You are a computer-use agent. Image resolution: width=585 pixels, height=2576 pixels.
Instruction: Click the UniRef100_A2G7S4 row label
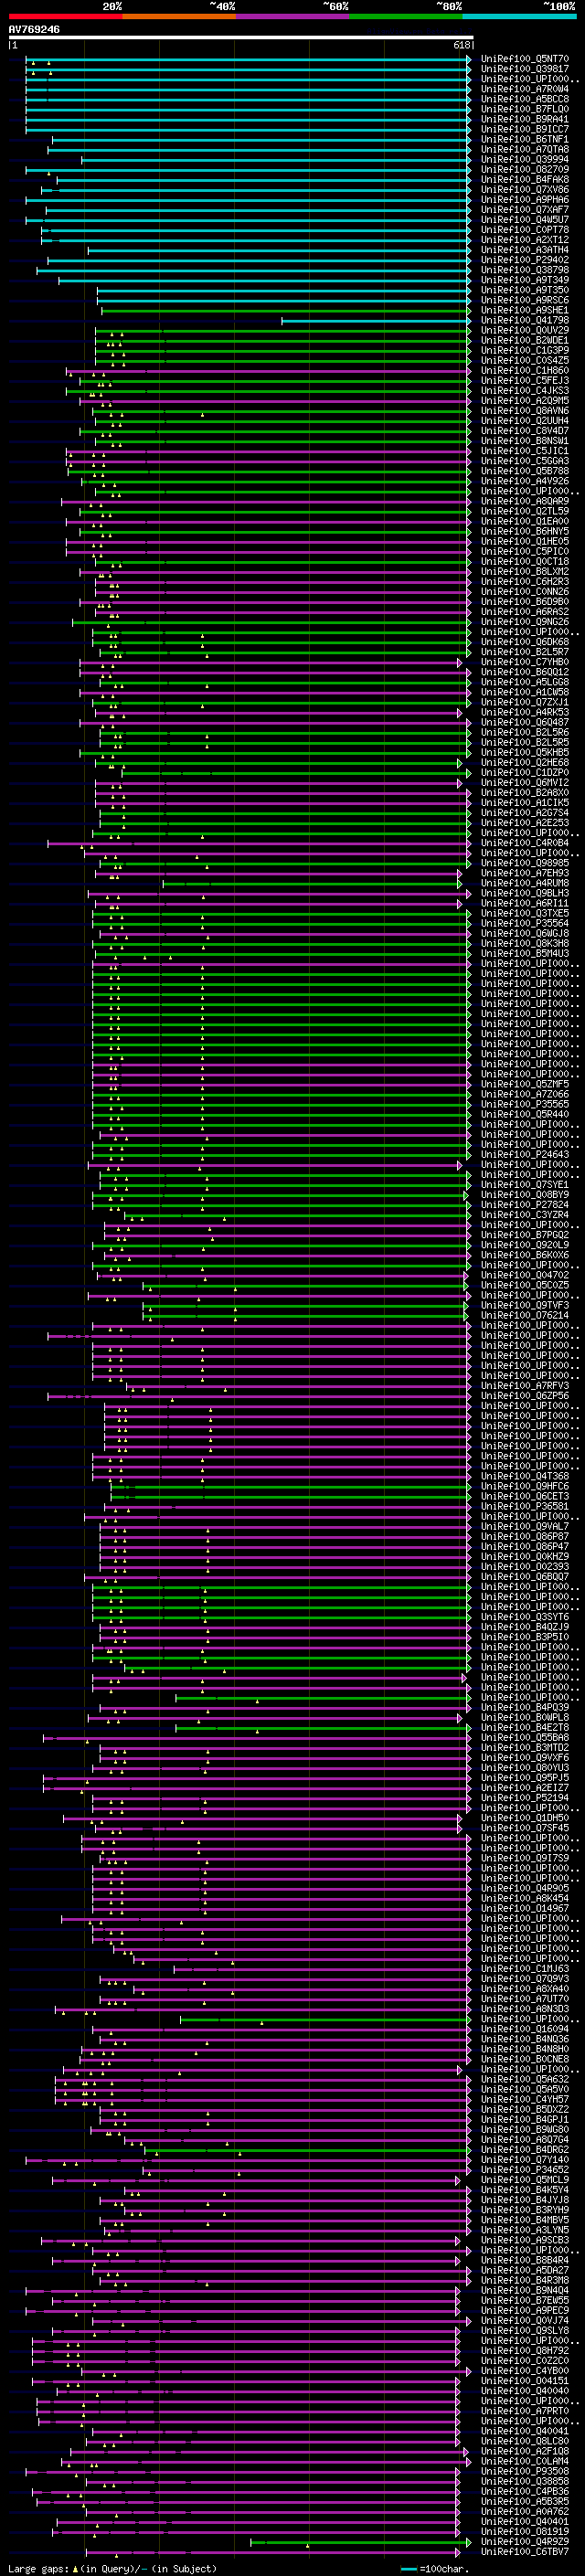click(525, 813)
